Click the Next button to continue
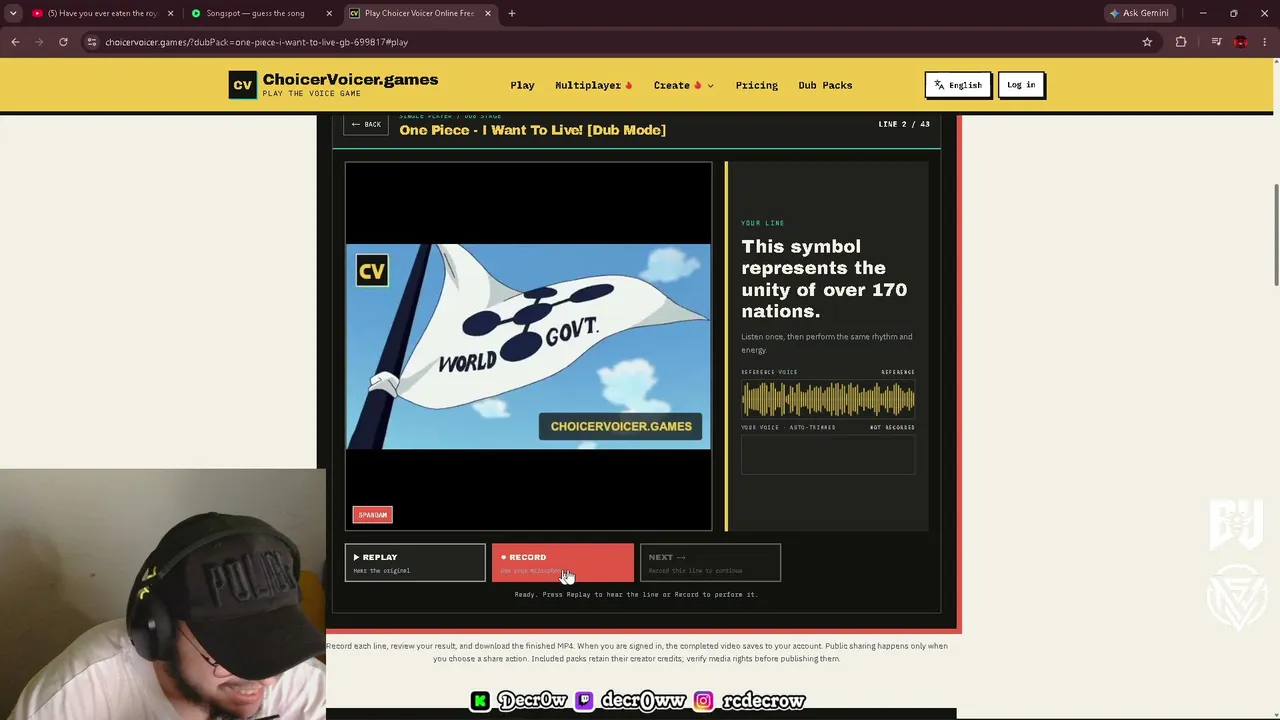 [x=710, y=562]
